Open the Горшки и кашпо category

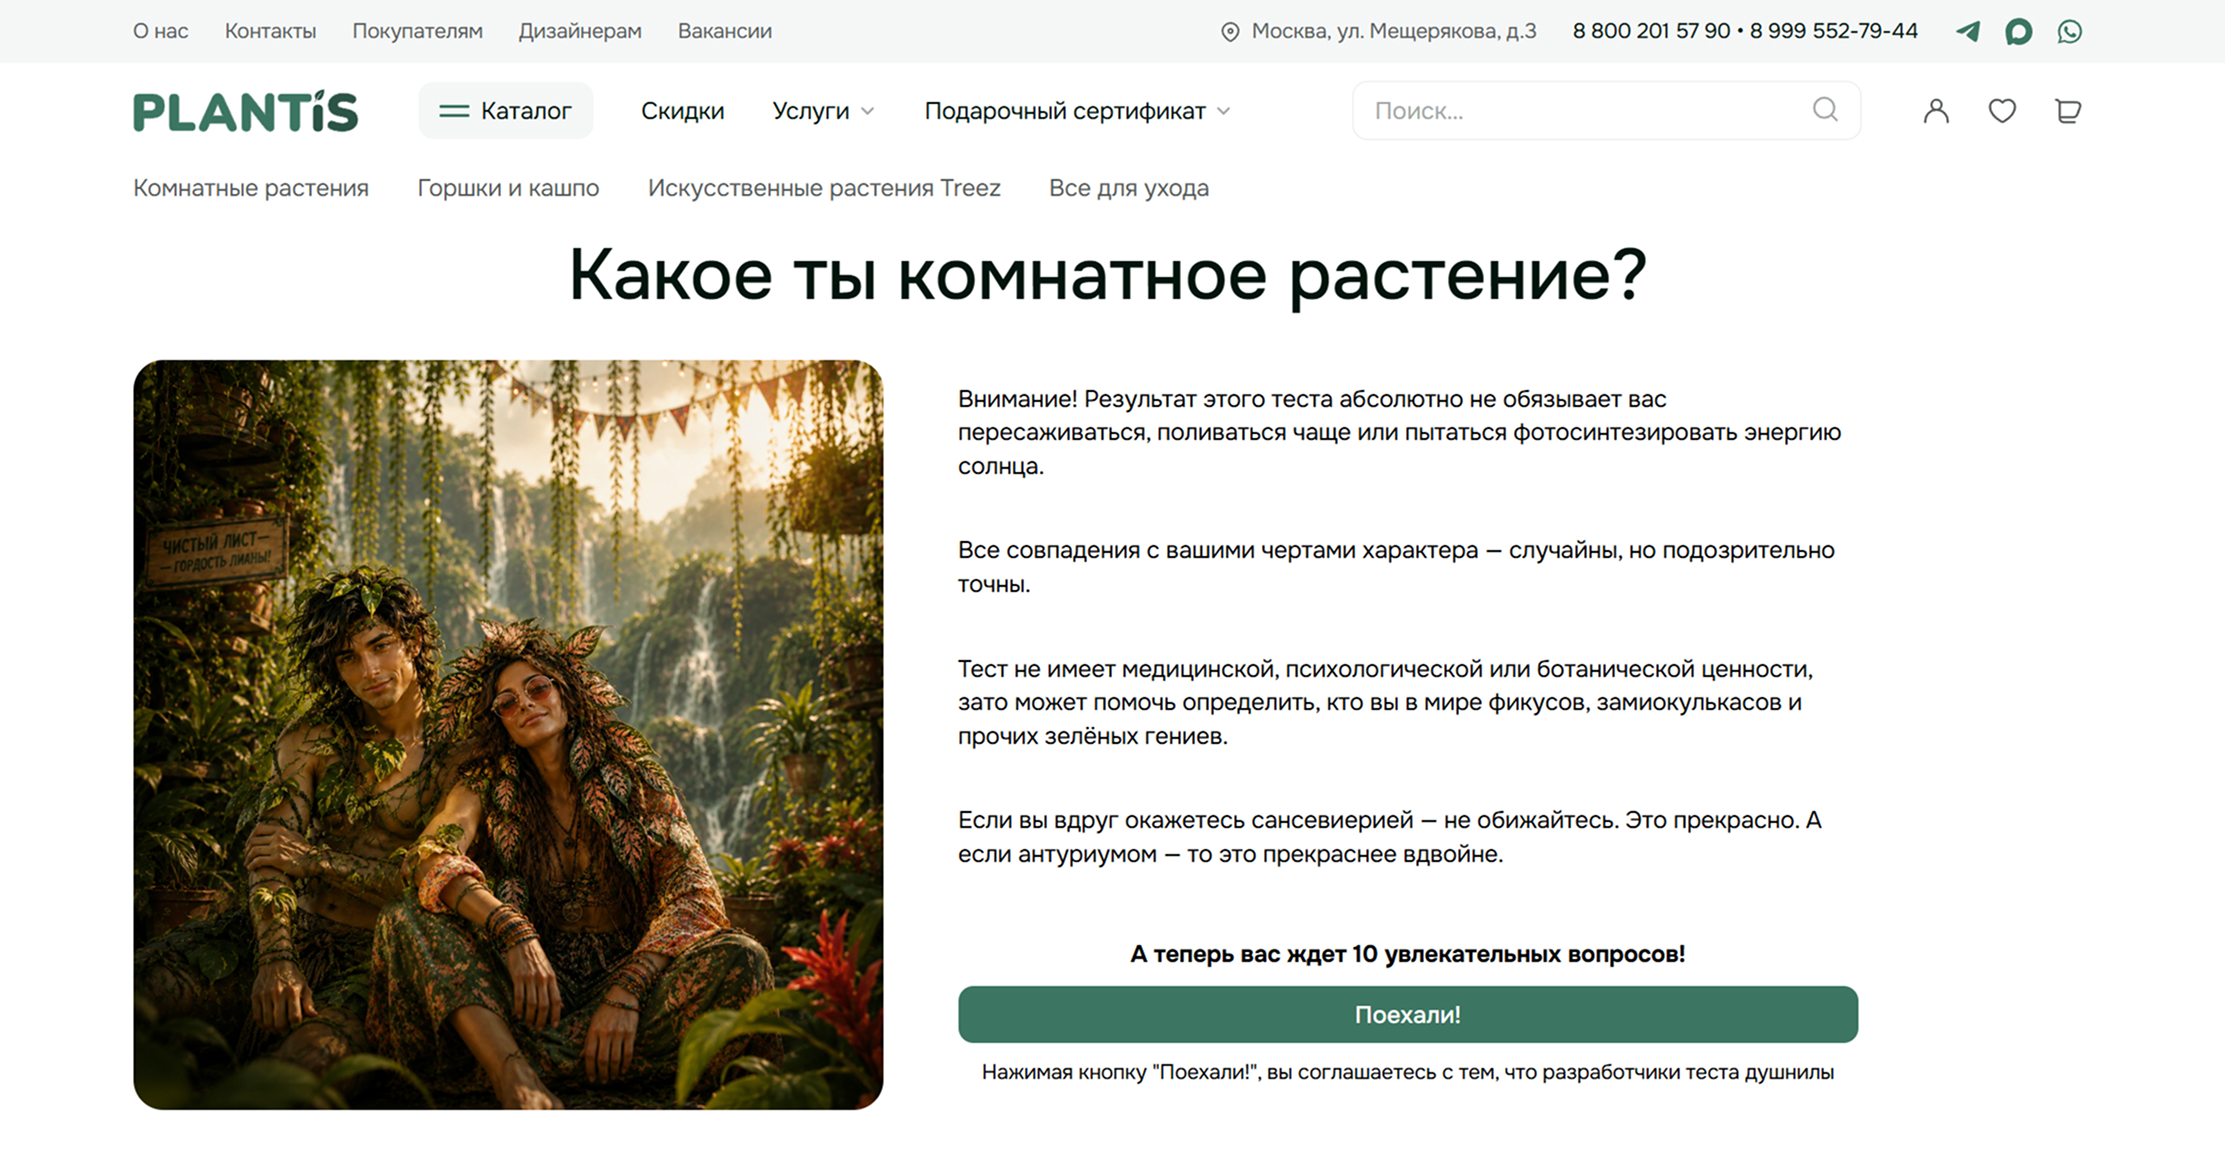[508, 188]
